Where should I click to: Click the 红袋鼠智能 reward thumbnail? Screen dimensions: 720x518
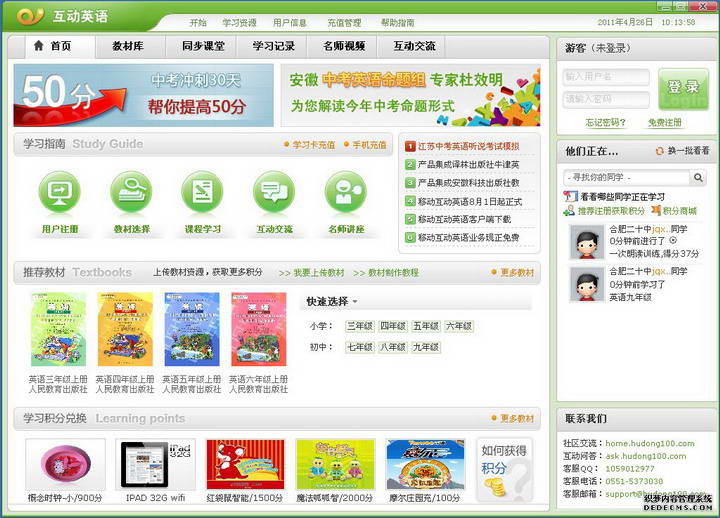coord(245,465)
